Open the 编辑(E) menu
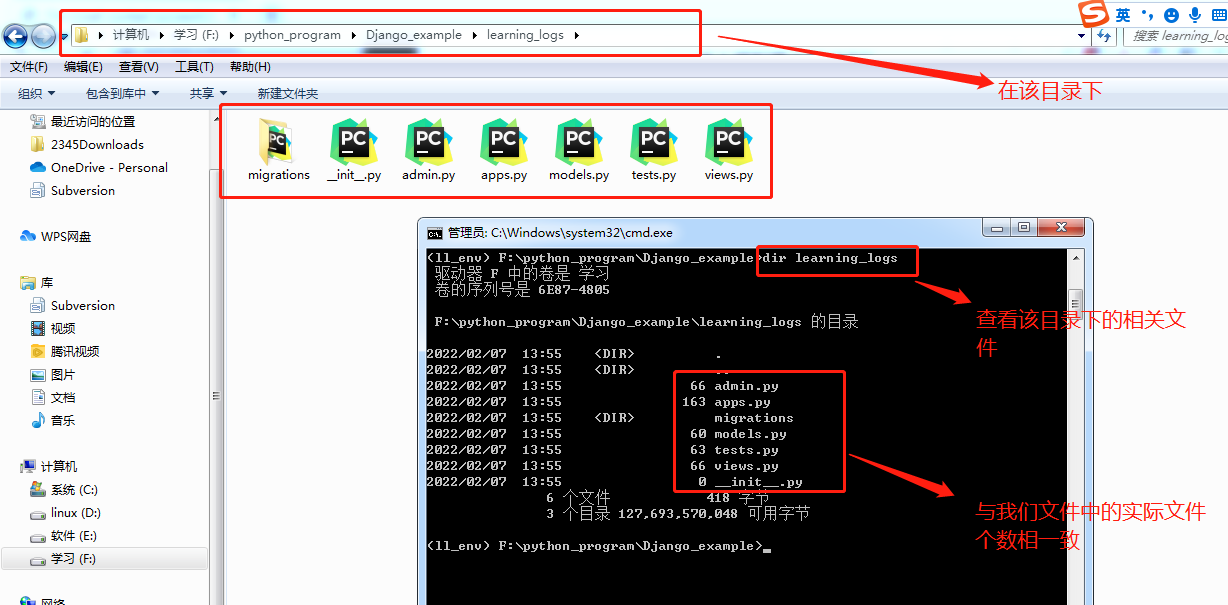This screenshot has height=605, width=1228. pyautogui.click(x=83, y=67)
